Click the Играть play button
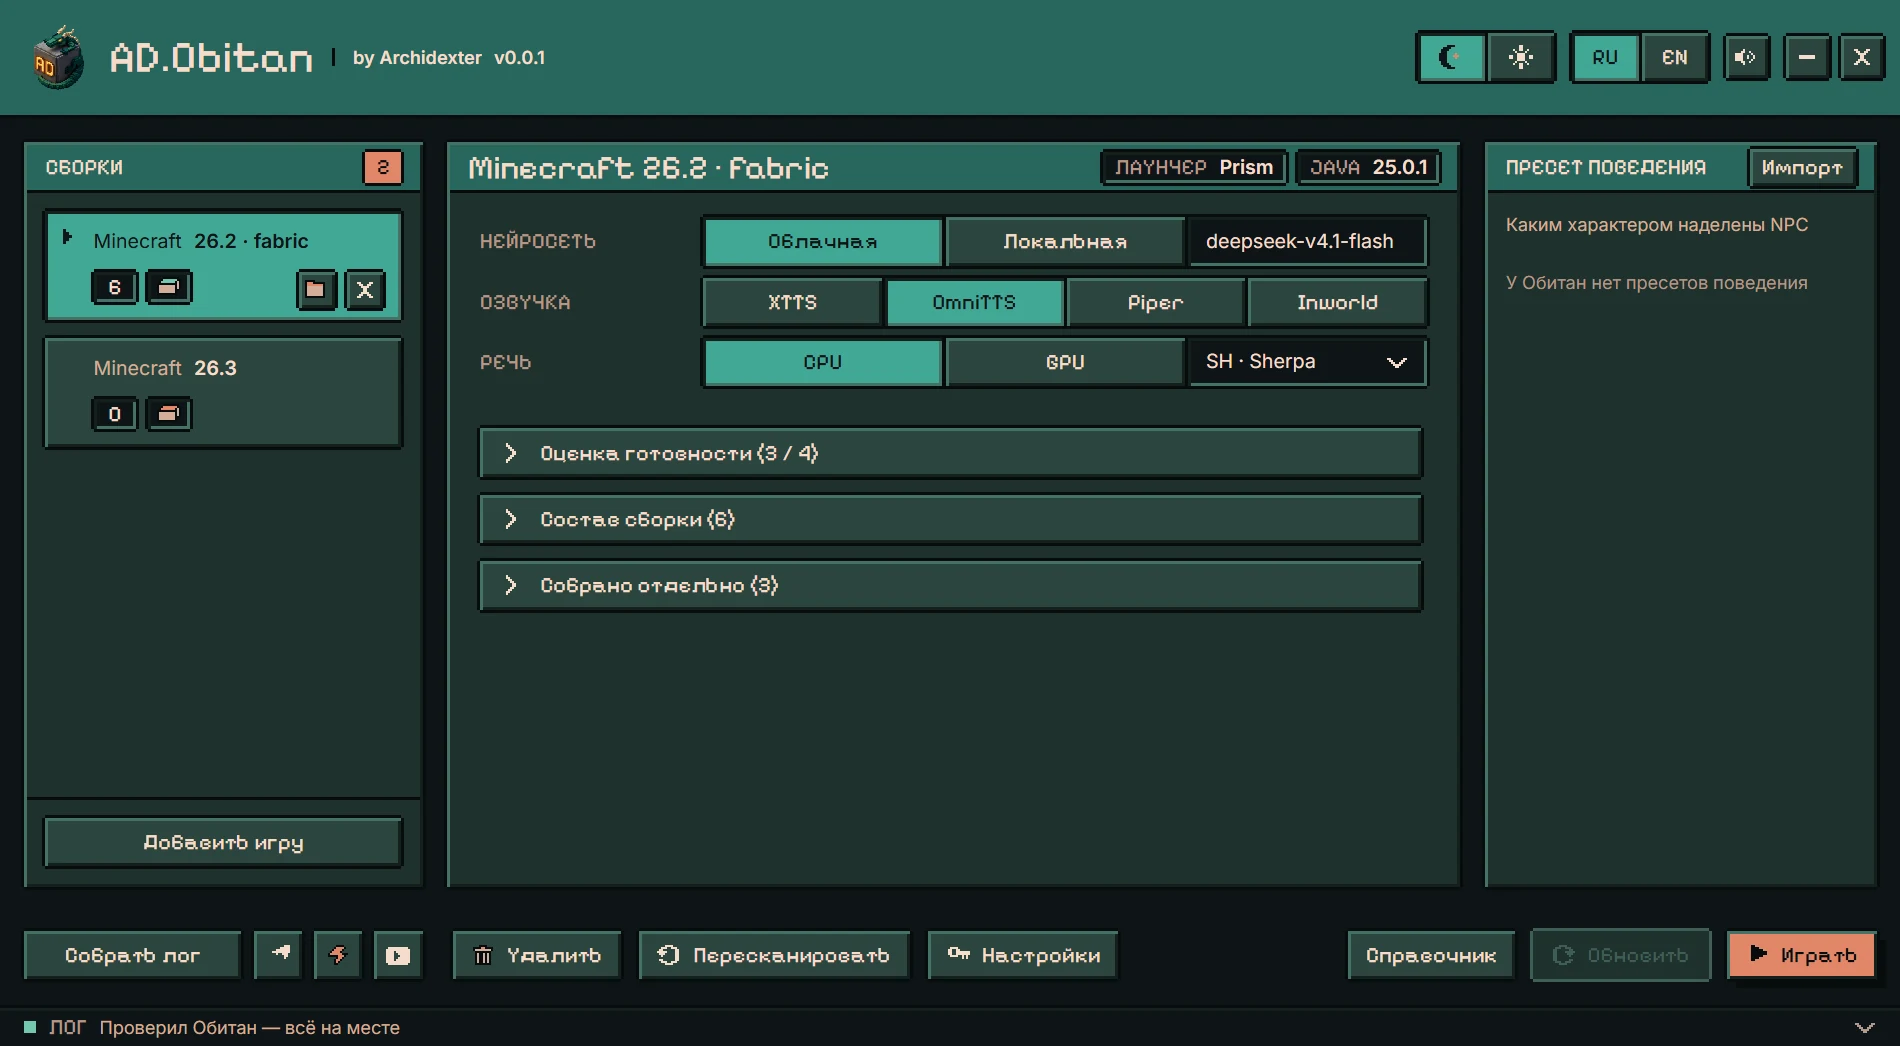This screenshot has width=1900, height=1046. 1802,955
